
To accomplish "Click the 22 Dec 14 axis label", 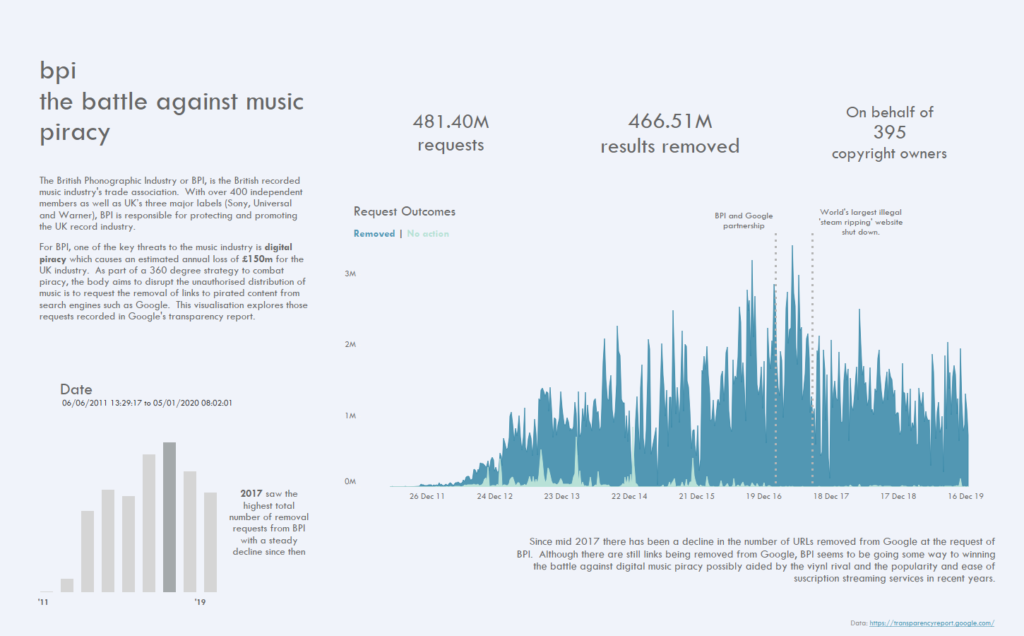I will (628, 495).
